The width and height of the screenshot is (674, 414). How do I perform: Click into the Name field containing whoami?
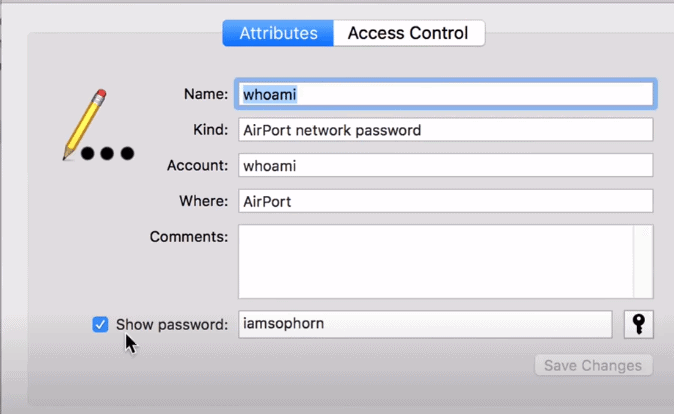point(446,94)
